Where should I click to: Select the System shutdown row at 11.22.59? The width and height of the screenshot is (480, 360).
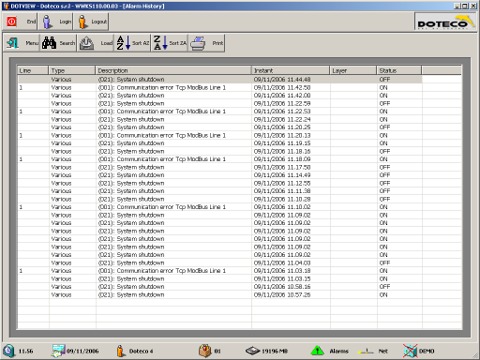(x=220, y=103)
